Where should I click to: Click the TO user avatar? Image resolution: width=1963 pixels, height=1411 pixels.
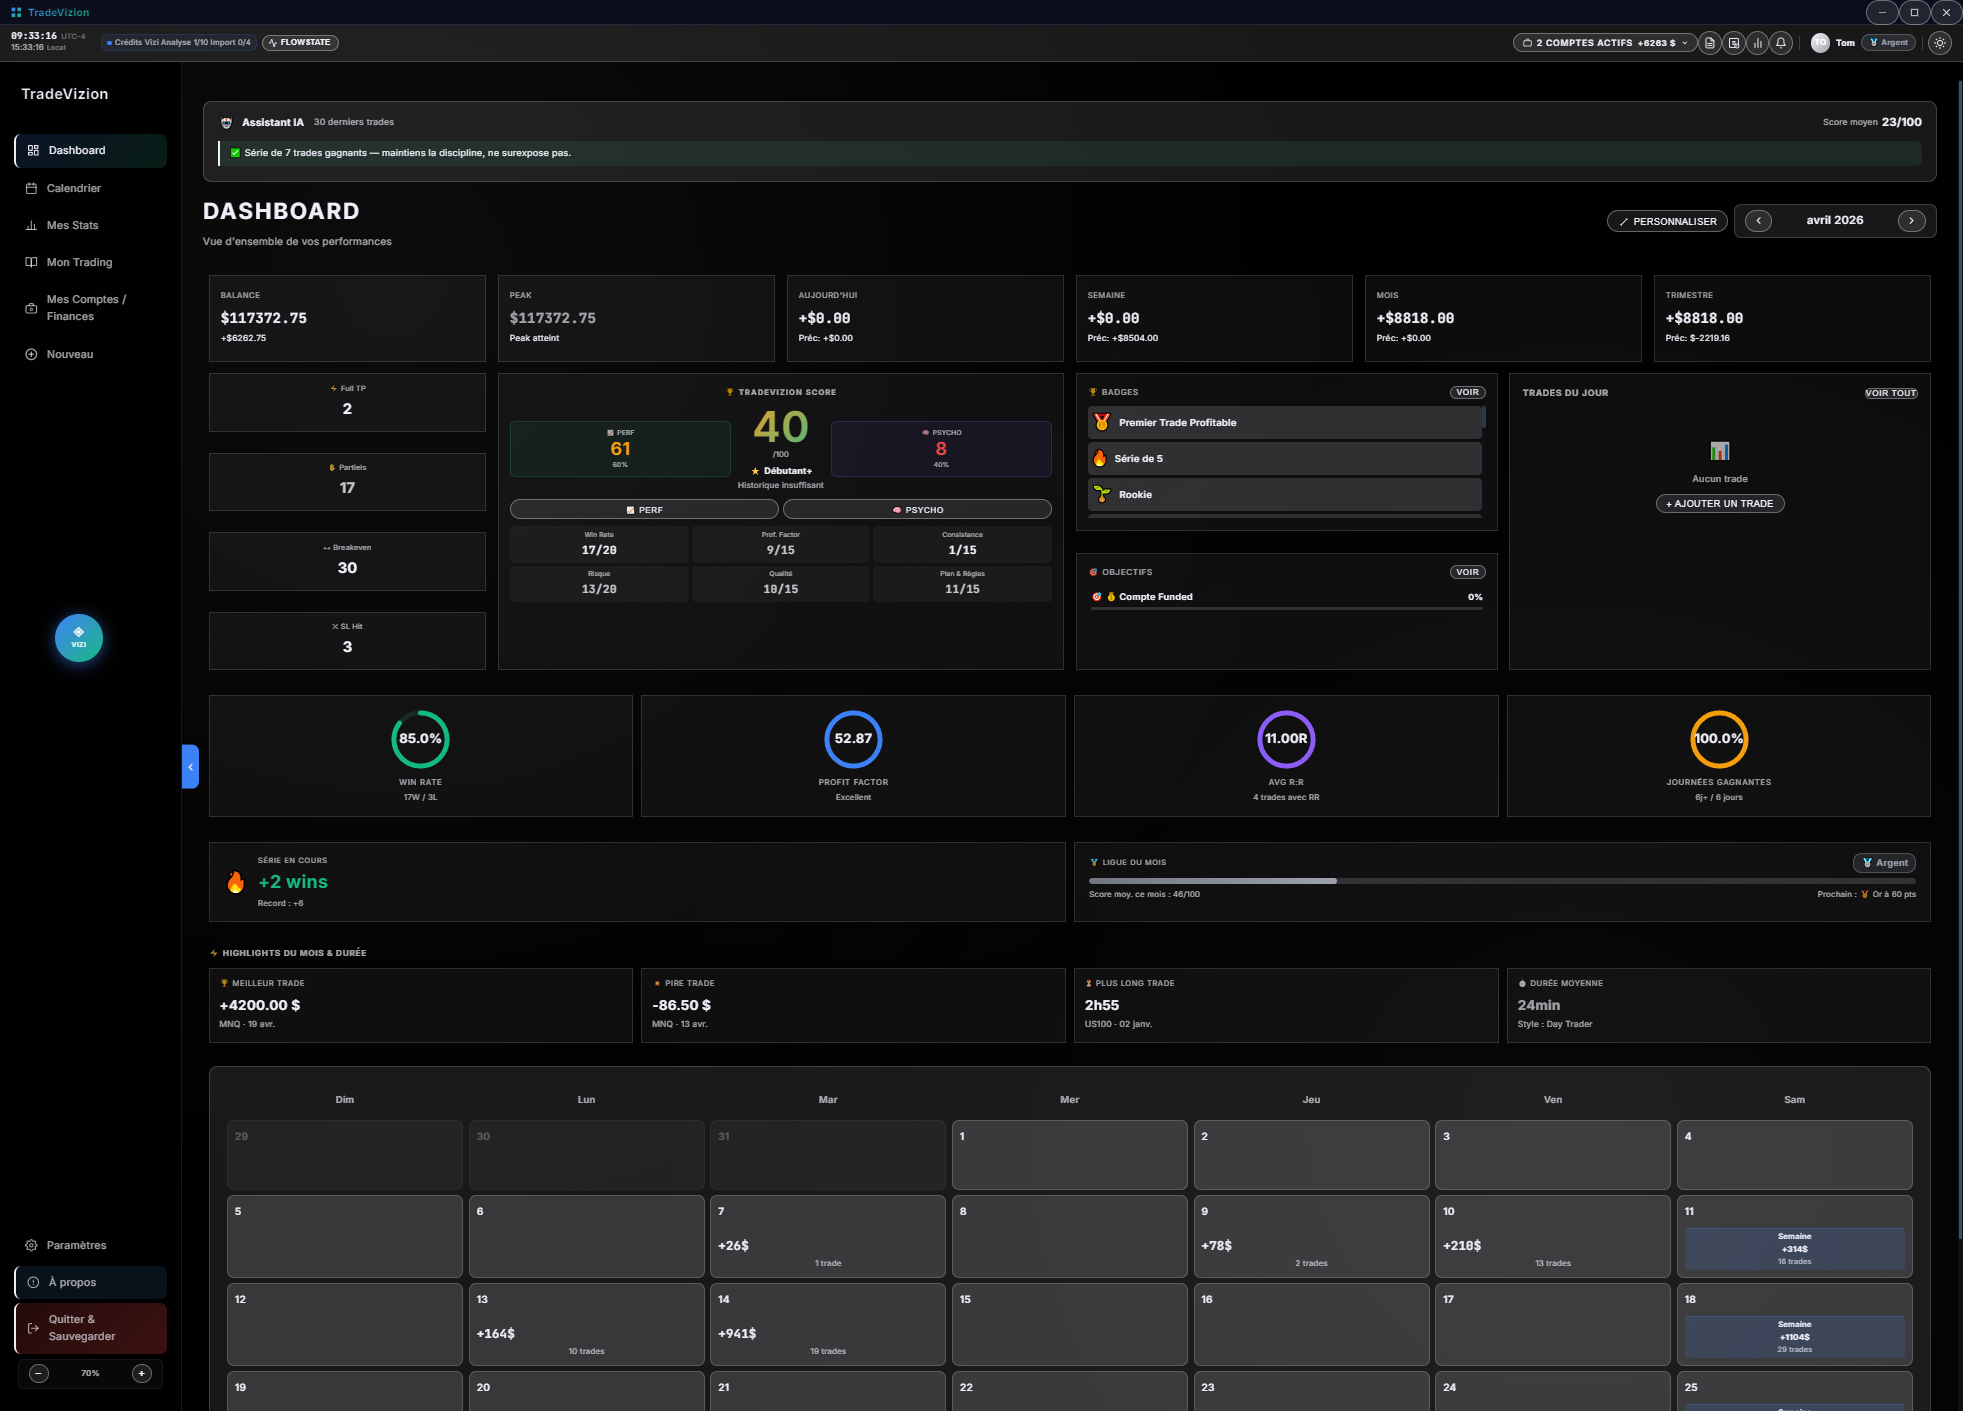pyautogui.click(x=1820, y=43)
